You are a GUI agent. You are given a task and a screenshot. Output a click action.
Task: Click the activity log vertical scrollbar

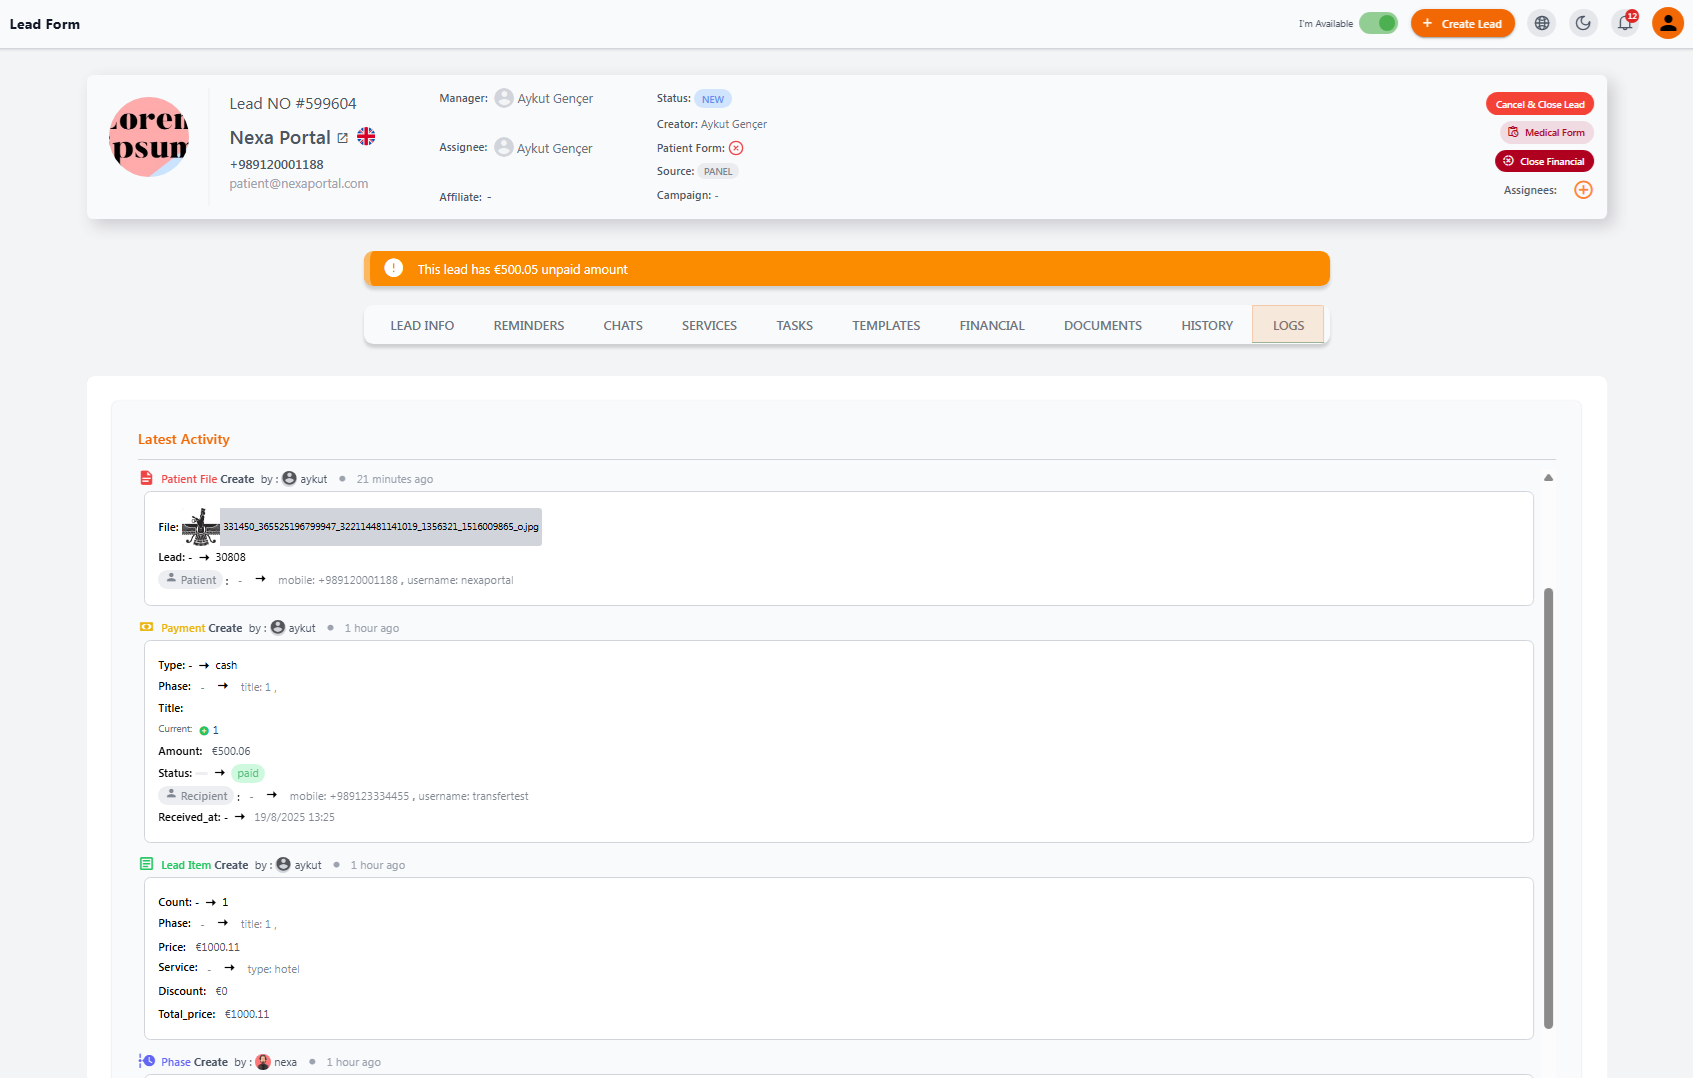1548,807
